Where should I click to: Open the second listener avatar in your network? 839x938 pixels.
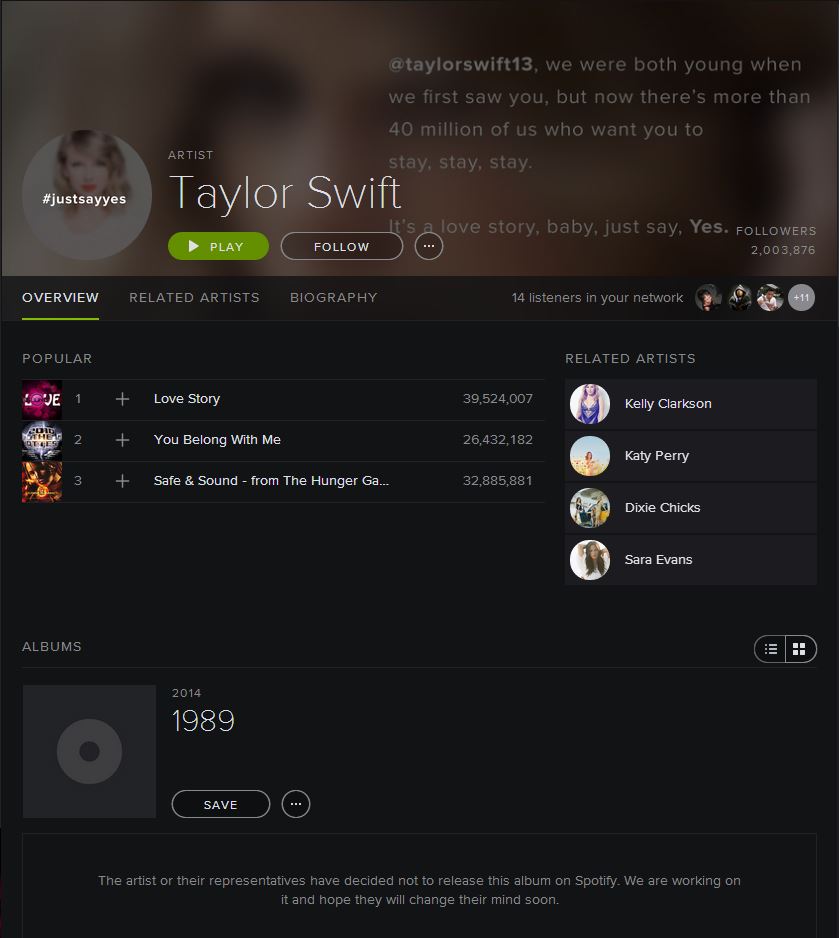[x=740, y=297]
